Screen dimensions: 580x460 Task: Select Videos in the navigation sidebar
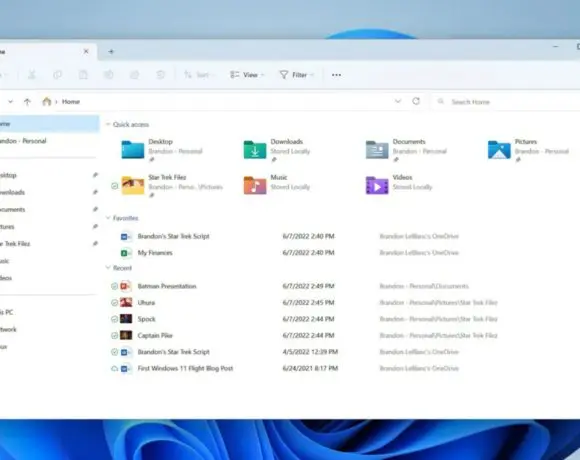tap(6, 278)
